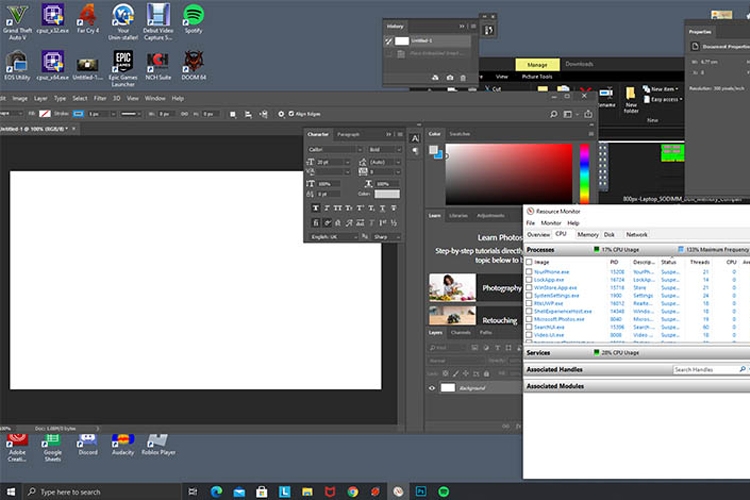Delete history state with the trash icon
This screenshot has height=500, width=750.
pyautogui.click(x=465, y=77)
